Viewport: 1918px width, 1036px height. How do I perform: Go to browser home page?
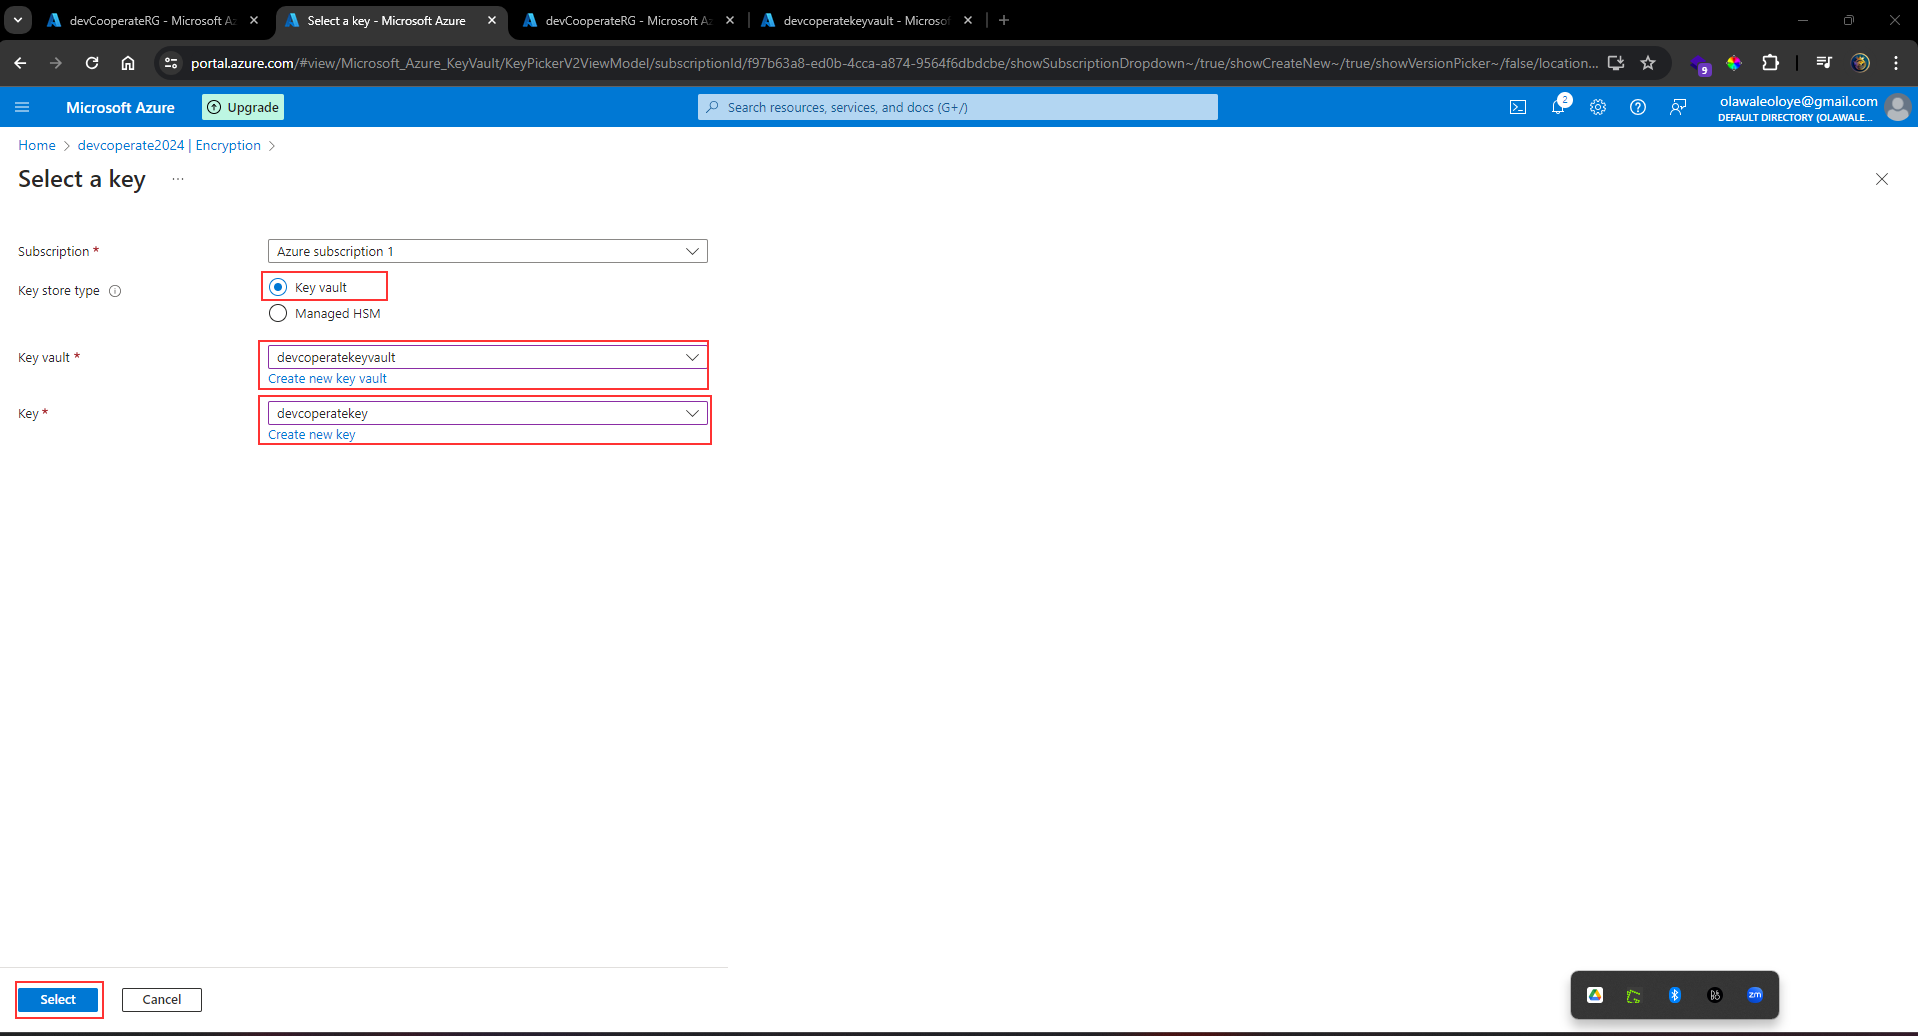[128, 63]
